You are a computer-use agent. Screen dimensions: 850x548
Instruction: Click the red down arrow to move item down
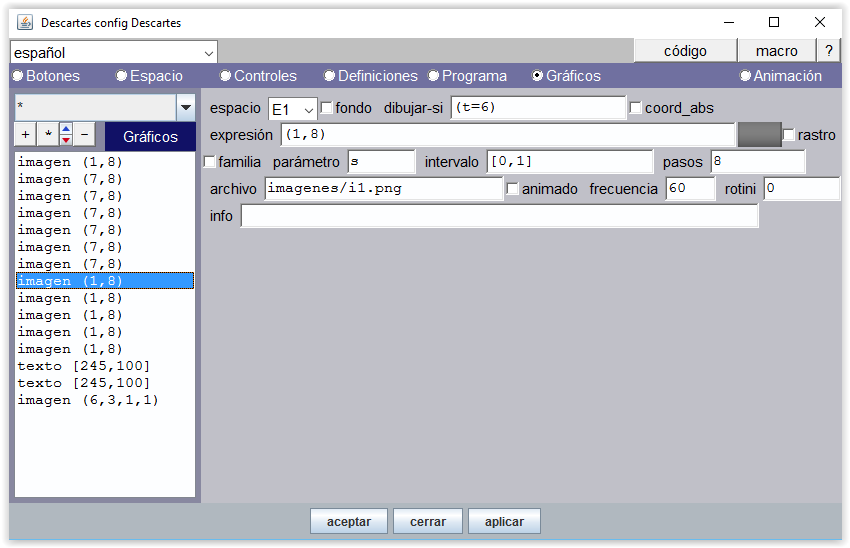coord(66,139)
